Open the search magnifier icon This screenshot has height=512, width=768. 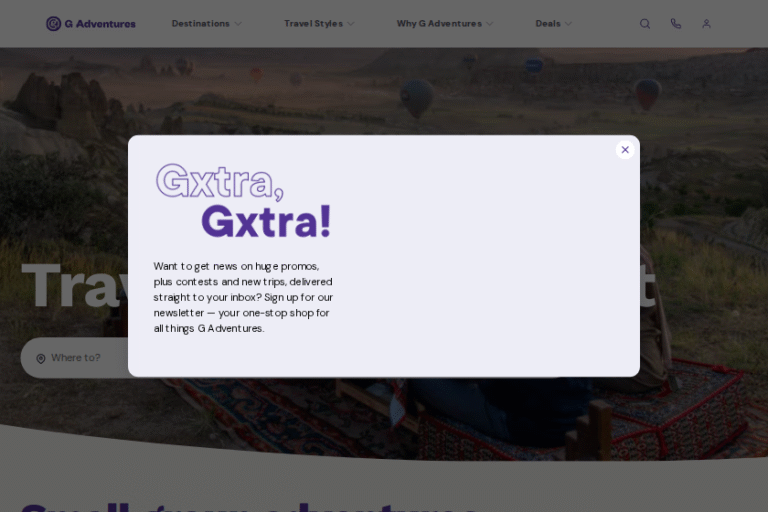(x=645, y=24)
